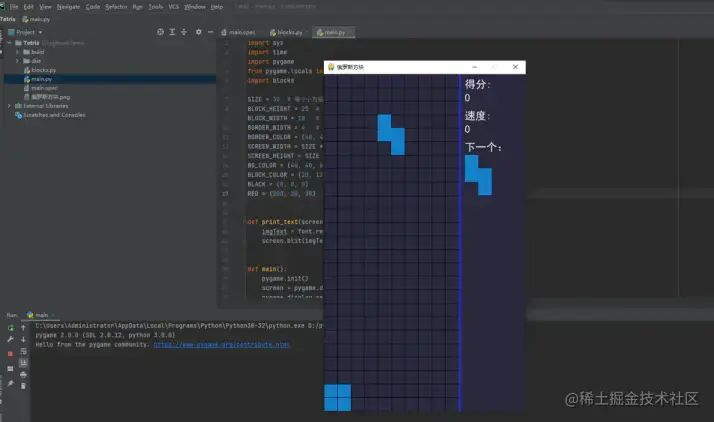Click the wrench settings icon in Run panel
714x422 pixels.
point(10,340)
